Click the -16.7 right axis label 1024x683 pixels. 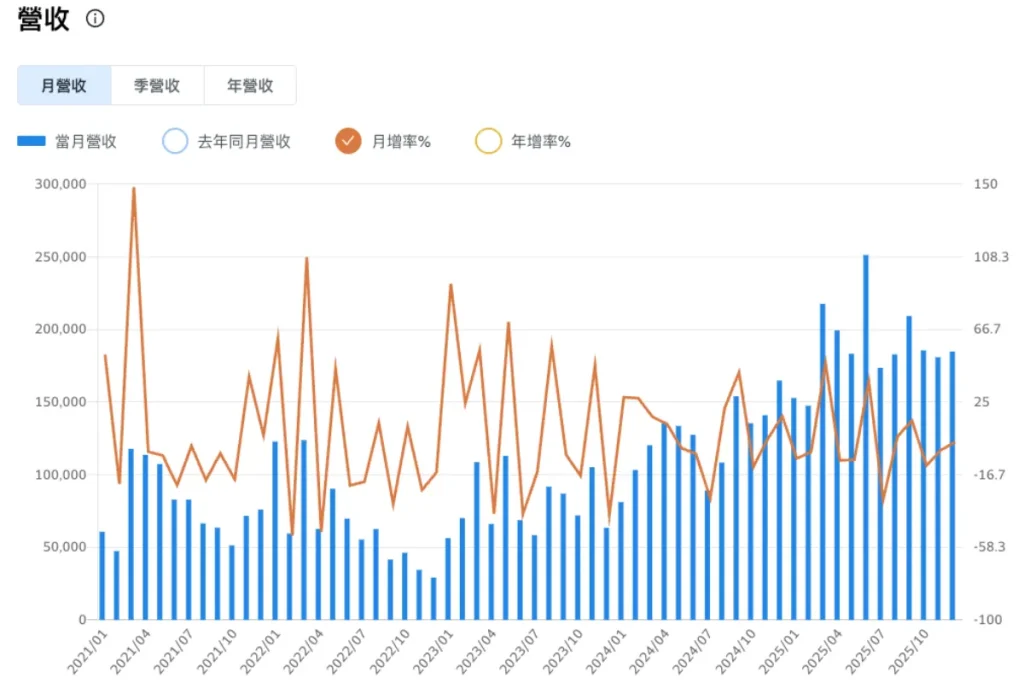pyautogui.click(x=989, y=475)
